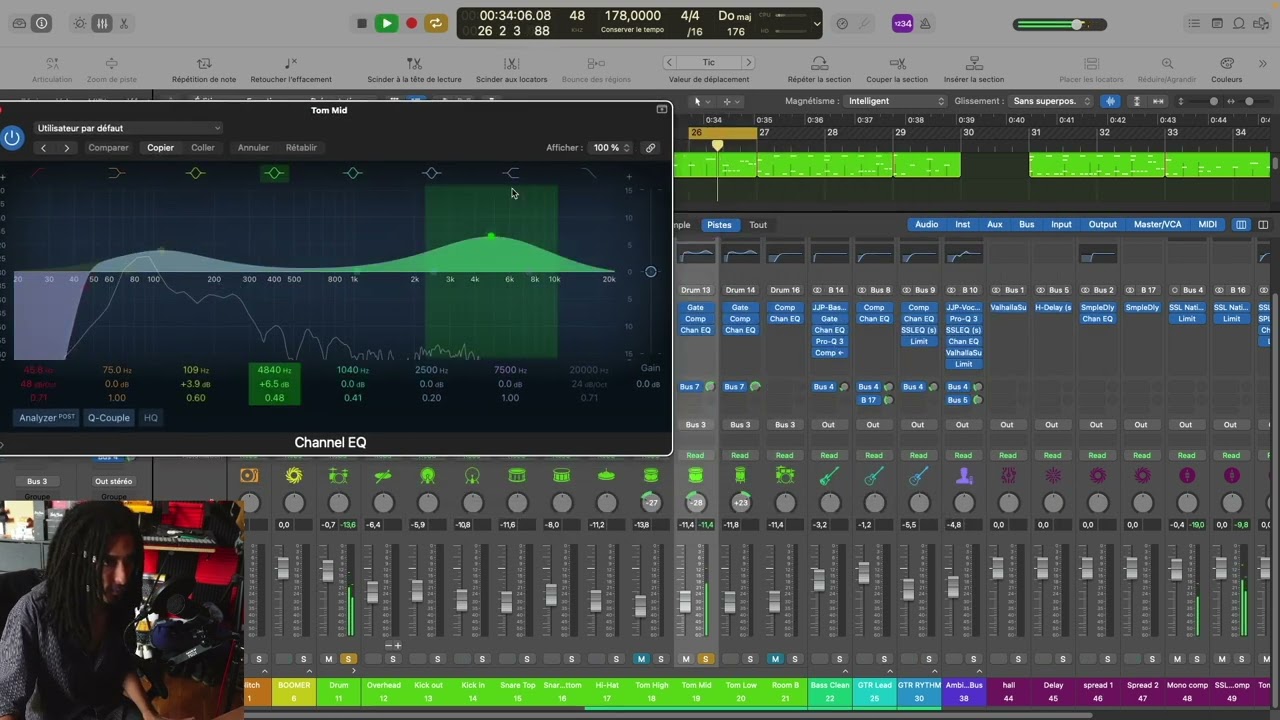Click Couper la section icon
1280x720 pixels.
[897, 63]
